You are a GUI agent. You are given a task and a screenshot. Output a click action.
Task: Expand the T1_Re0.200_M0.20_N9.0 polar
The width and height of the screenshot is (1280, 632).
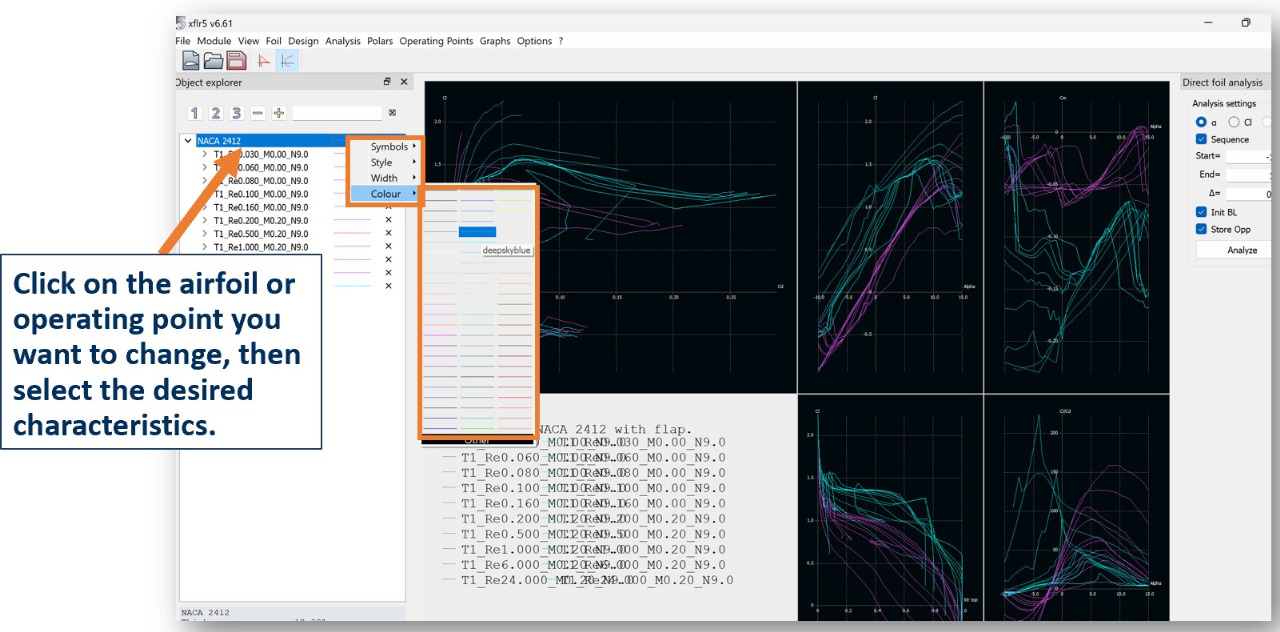pyautogui.click(x=205, y=220)
